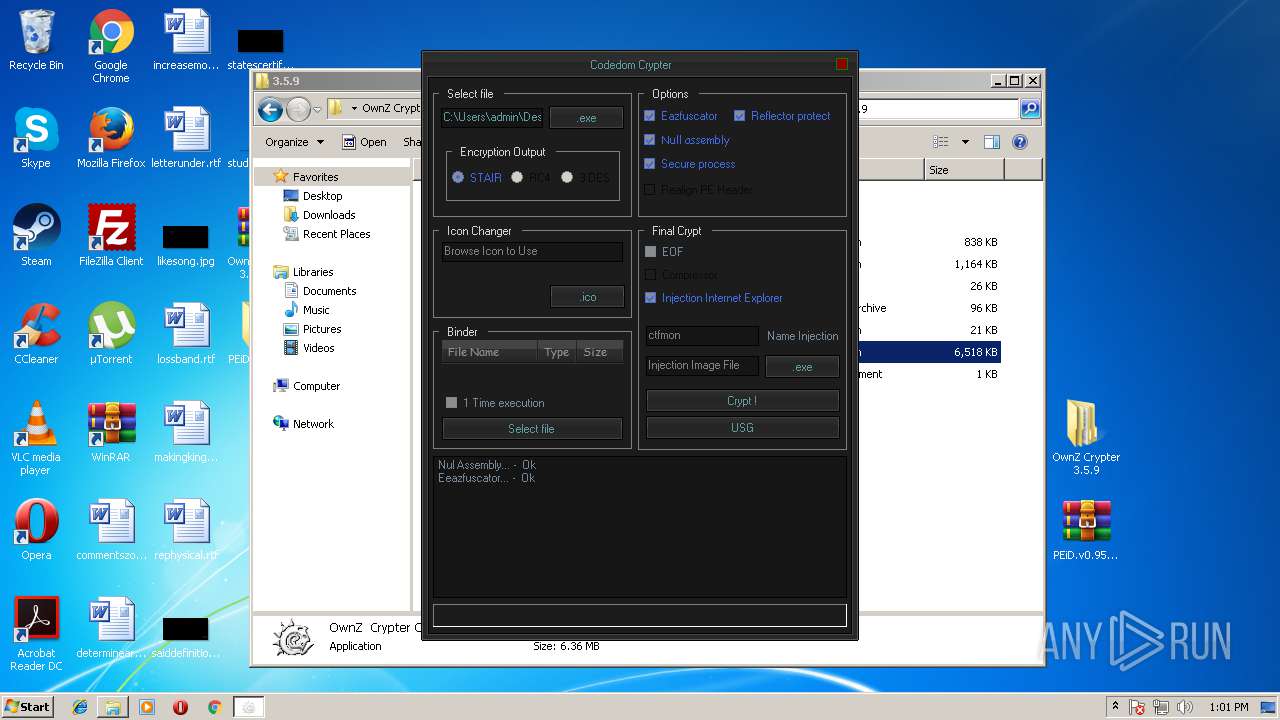The height and width of the screenshot is (720, 1280).
Task: Click ctfmon Name Injection field
Action: click(702, 336)
